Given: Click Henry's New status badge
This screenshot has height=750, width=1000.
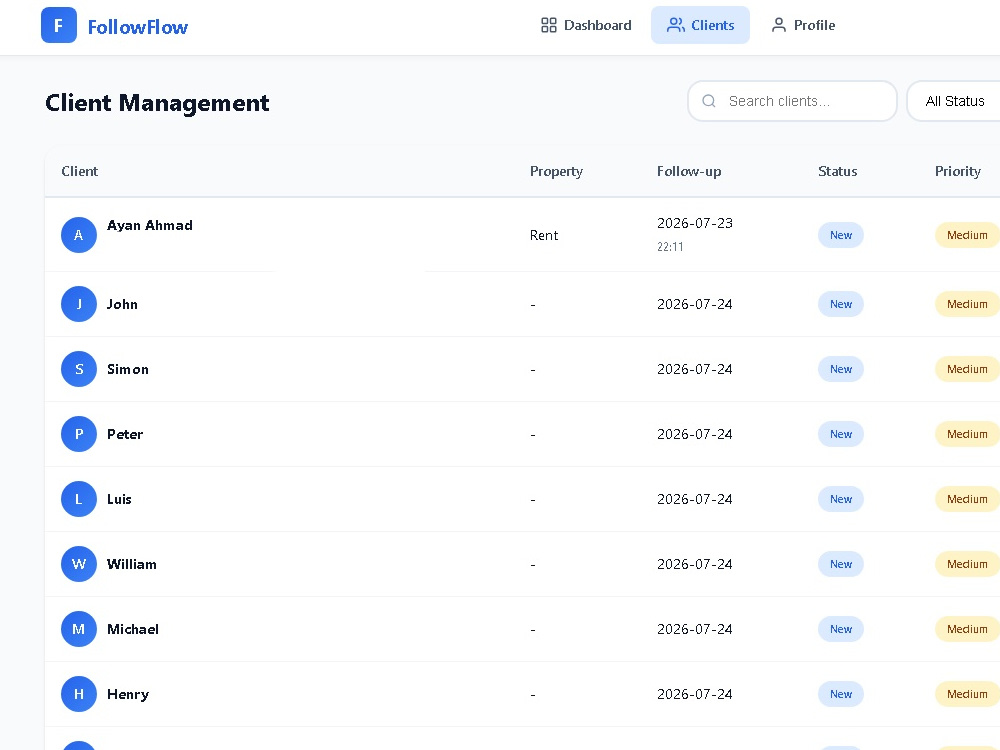Looking at the screenshot, I should click(841, 694).
